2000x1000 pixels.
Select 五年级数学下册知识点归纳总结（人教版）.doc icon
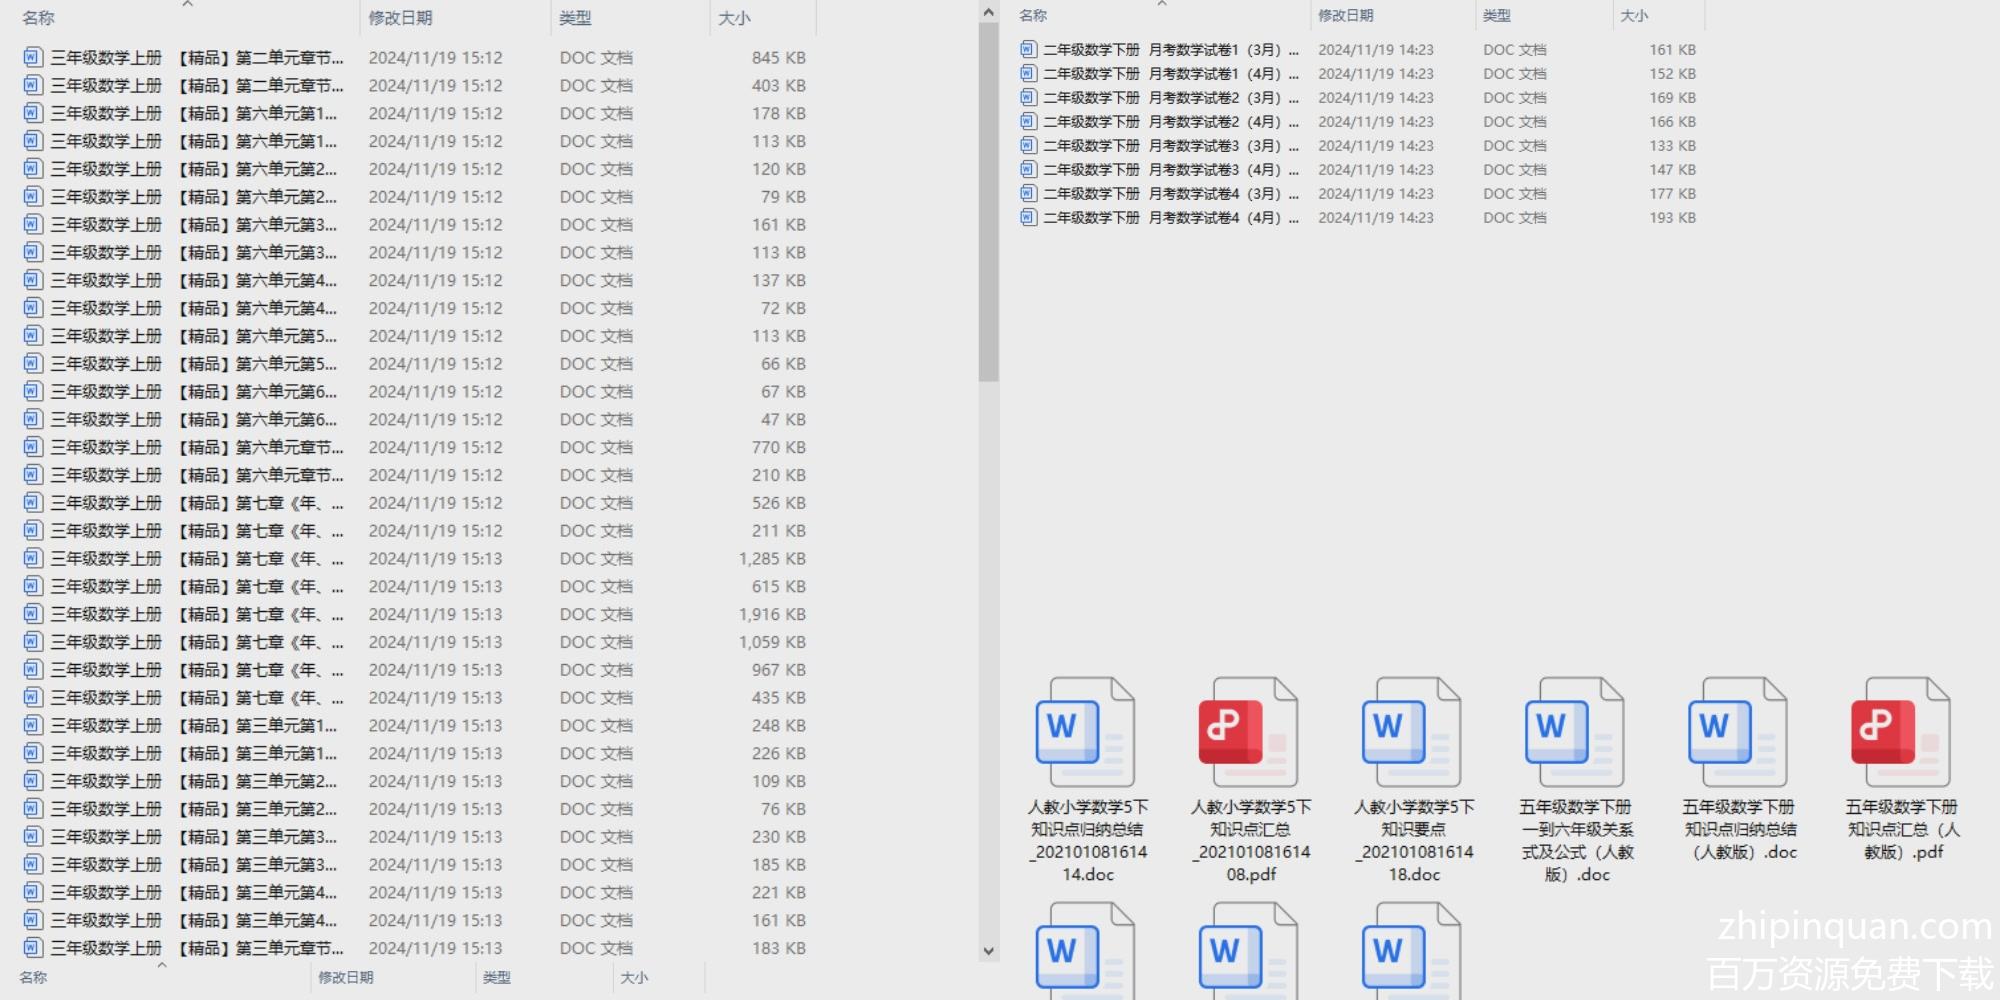tap(1738, 732)
